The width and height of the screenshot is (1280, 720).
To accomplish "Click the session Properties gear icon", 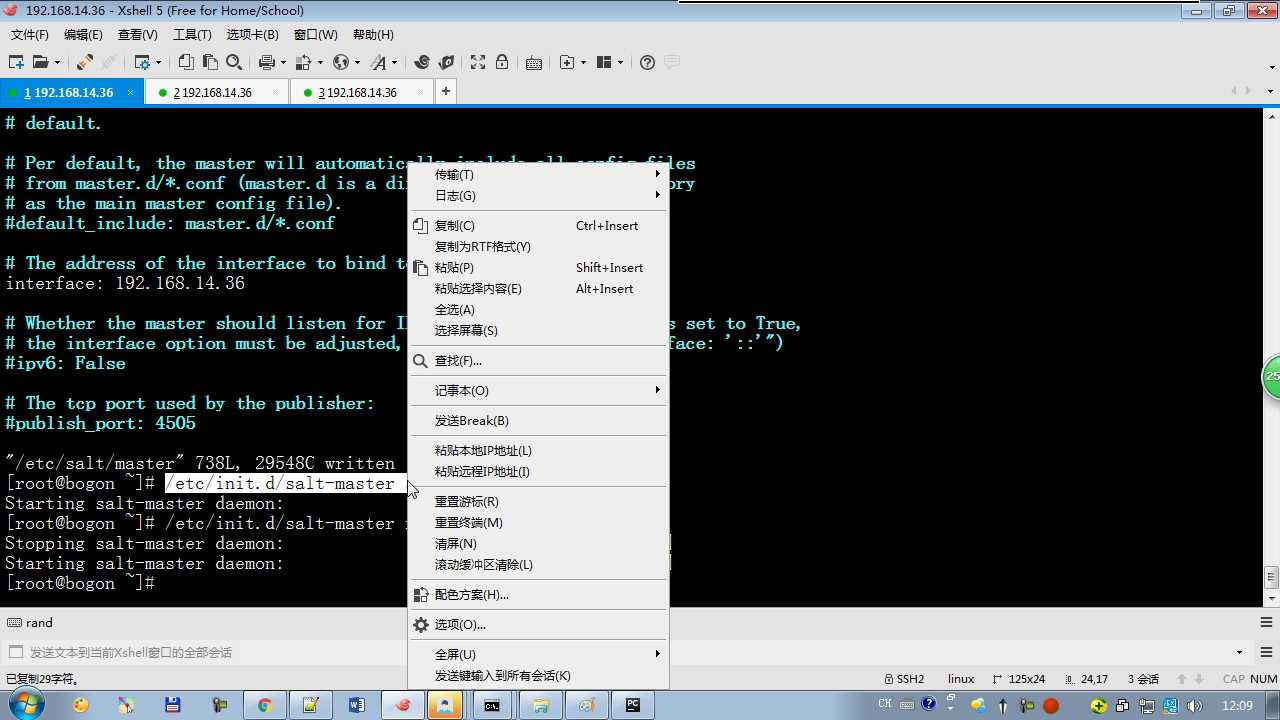I will coord(142,62).
